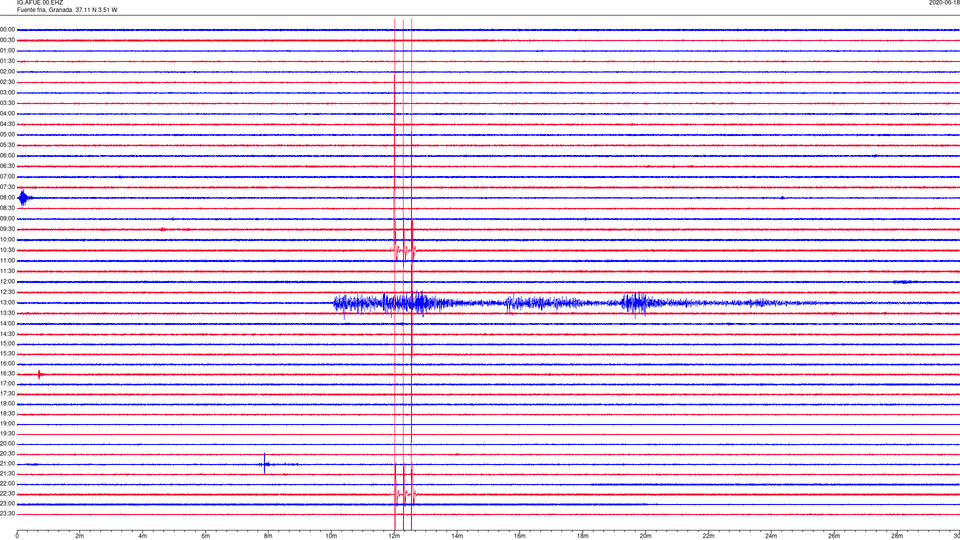Image resolution: width=960 pixels, height=540 pixels.
Task: Click the 8m tick label on time axis
Action: pos(268,536)
